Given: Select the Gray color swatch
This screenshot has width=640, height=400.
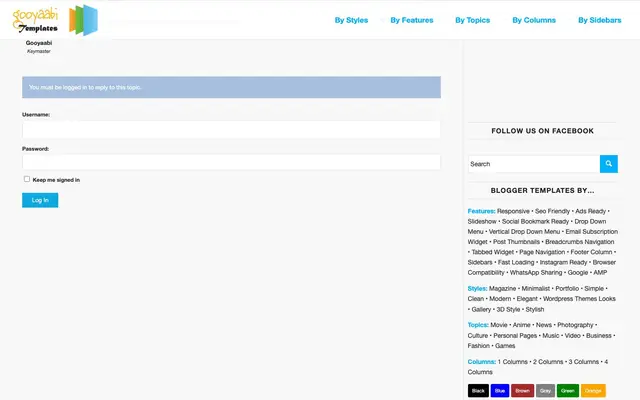Looking at the screenshot, I should tap(545, 391).
